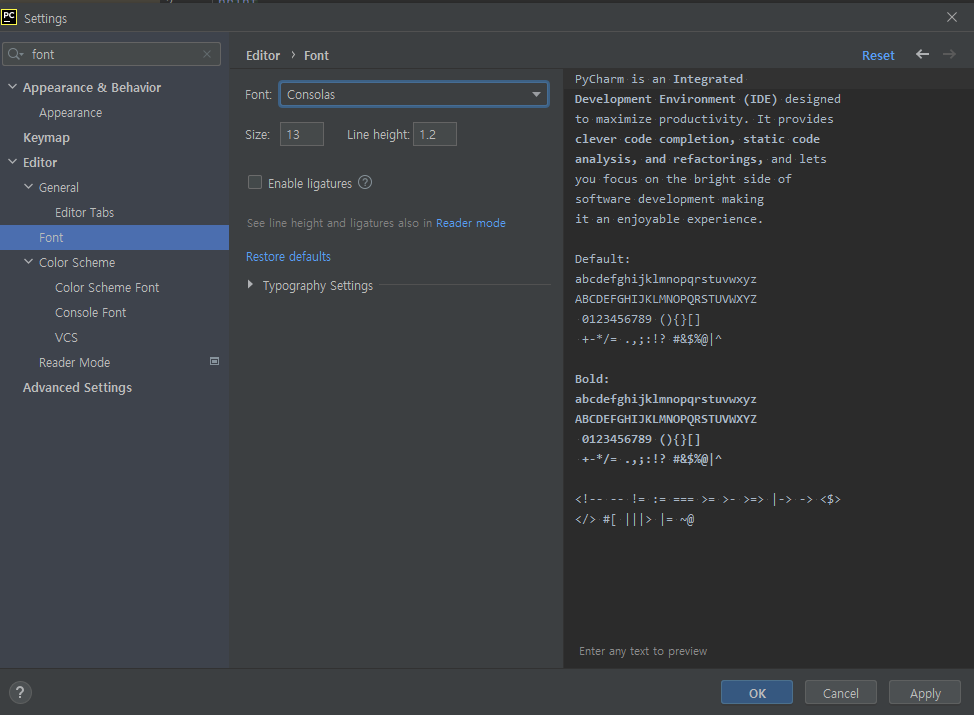The width and height of the screenshot is (974, 715).
Task: Click the 'Bold:' label in preview
Action: [591, 379]
